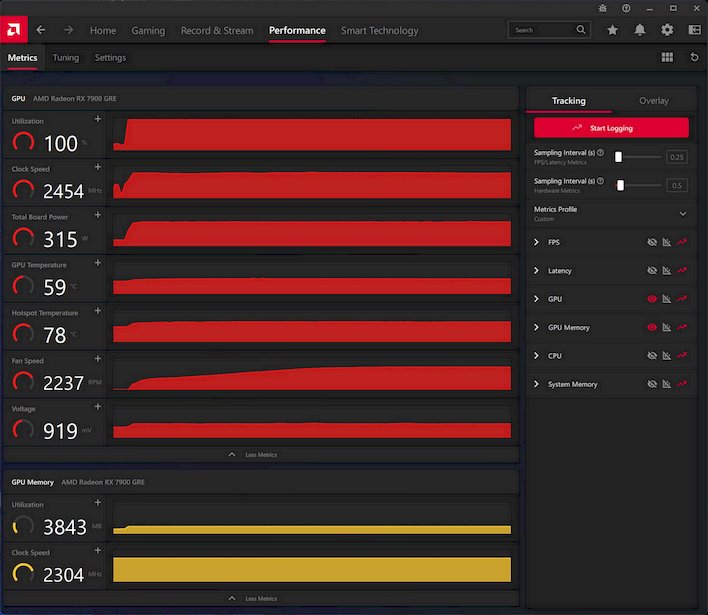708x615 pixels.
Task: Expand the CPU metrics section
Action: tap(536, 356)
